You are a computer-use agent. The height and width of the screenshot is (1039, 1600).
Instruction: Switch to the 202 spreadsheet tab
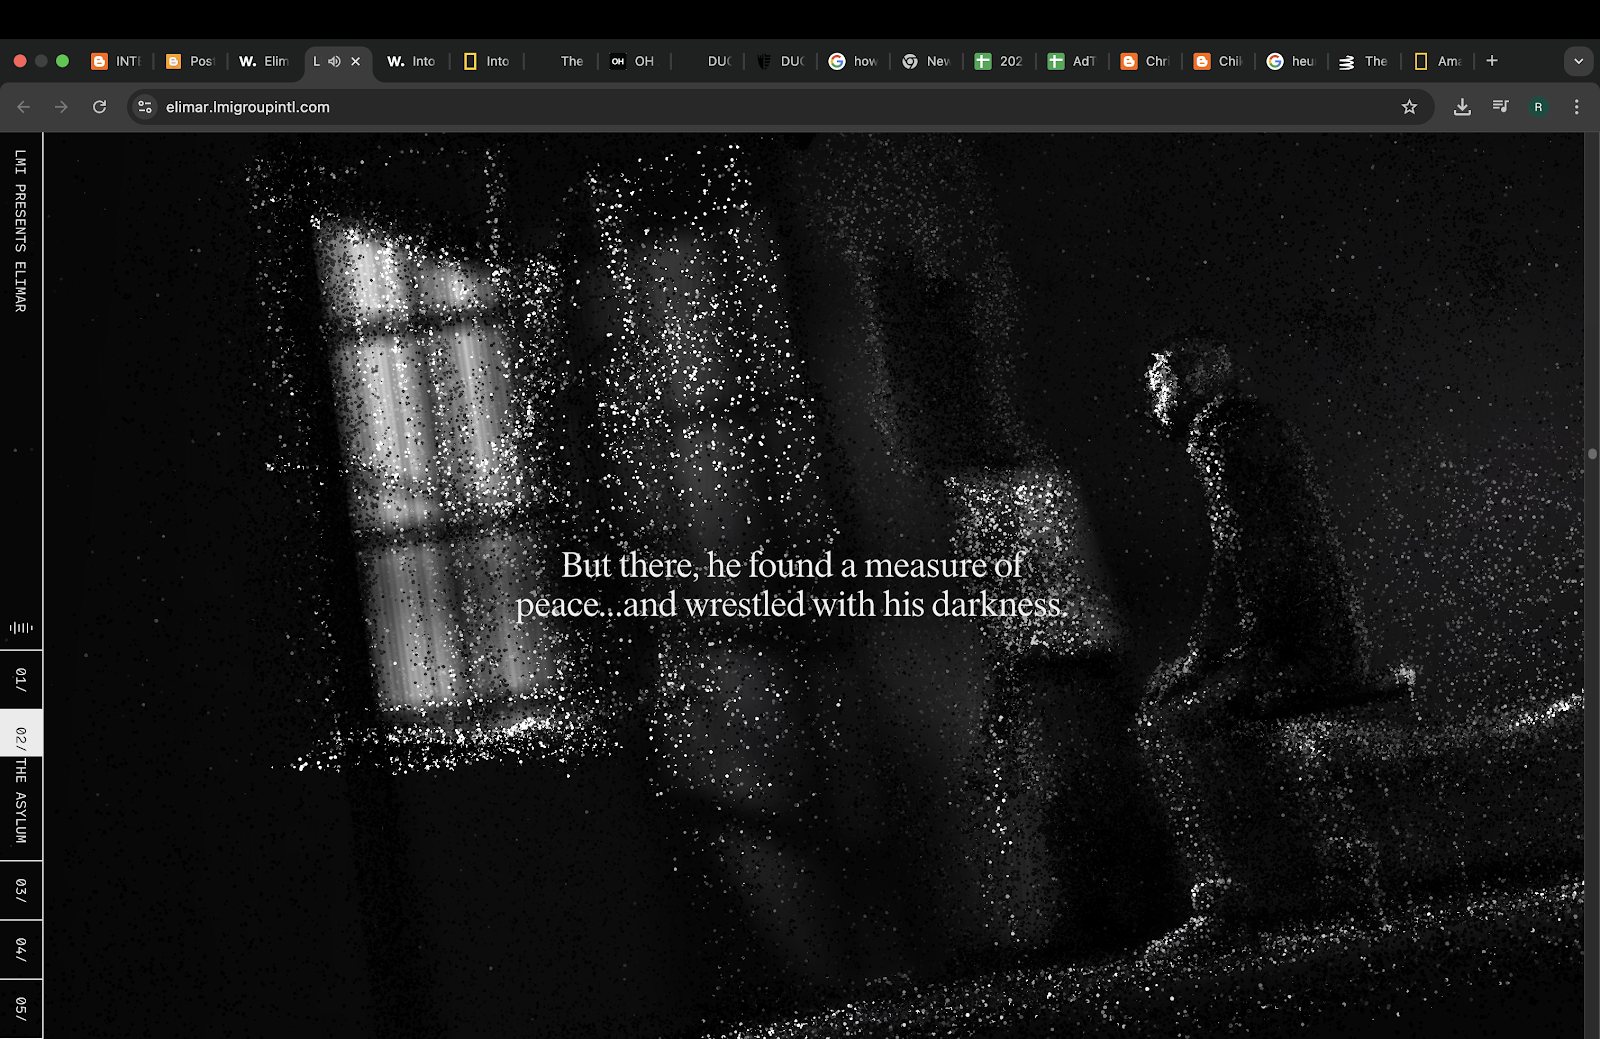999,61
